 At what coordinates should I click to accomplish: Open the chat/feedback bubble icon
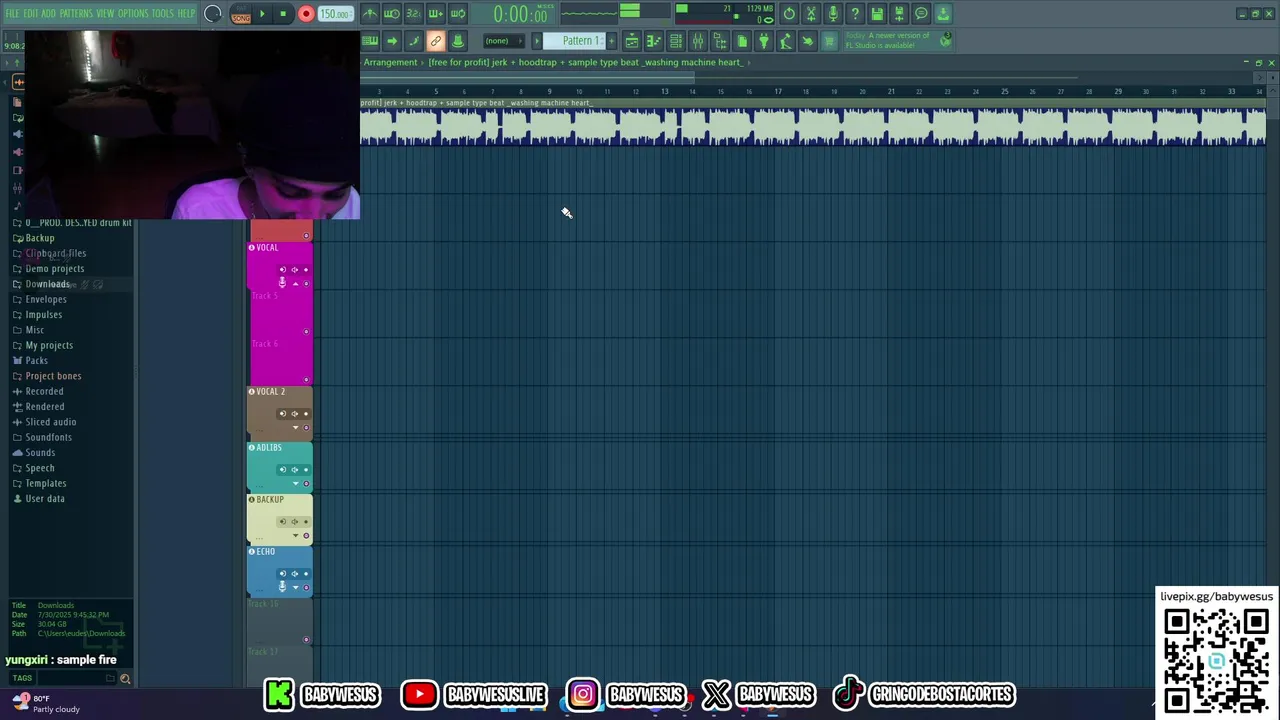click(921, 14)
